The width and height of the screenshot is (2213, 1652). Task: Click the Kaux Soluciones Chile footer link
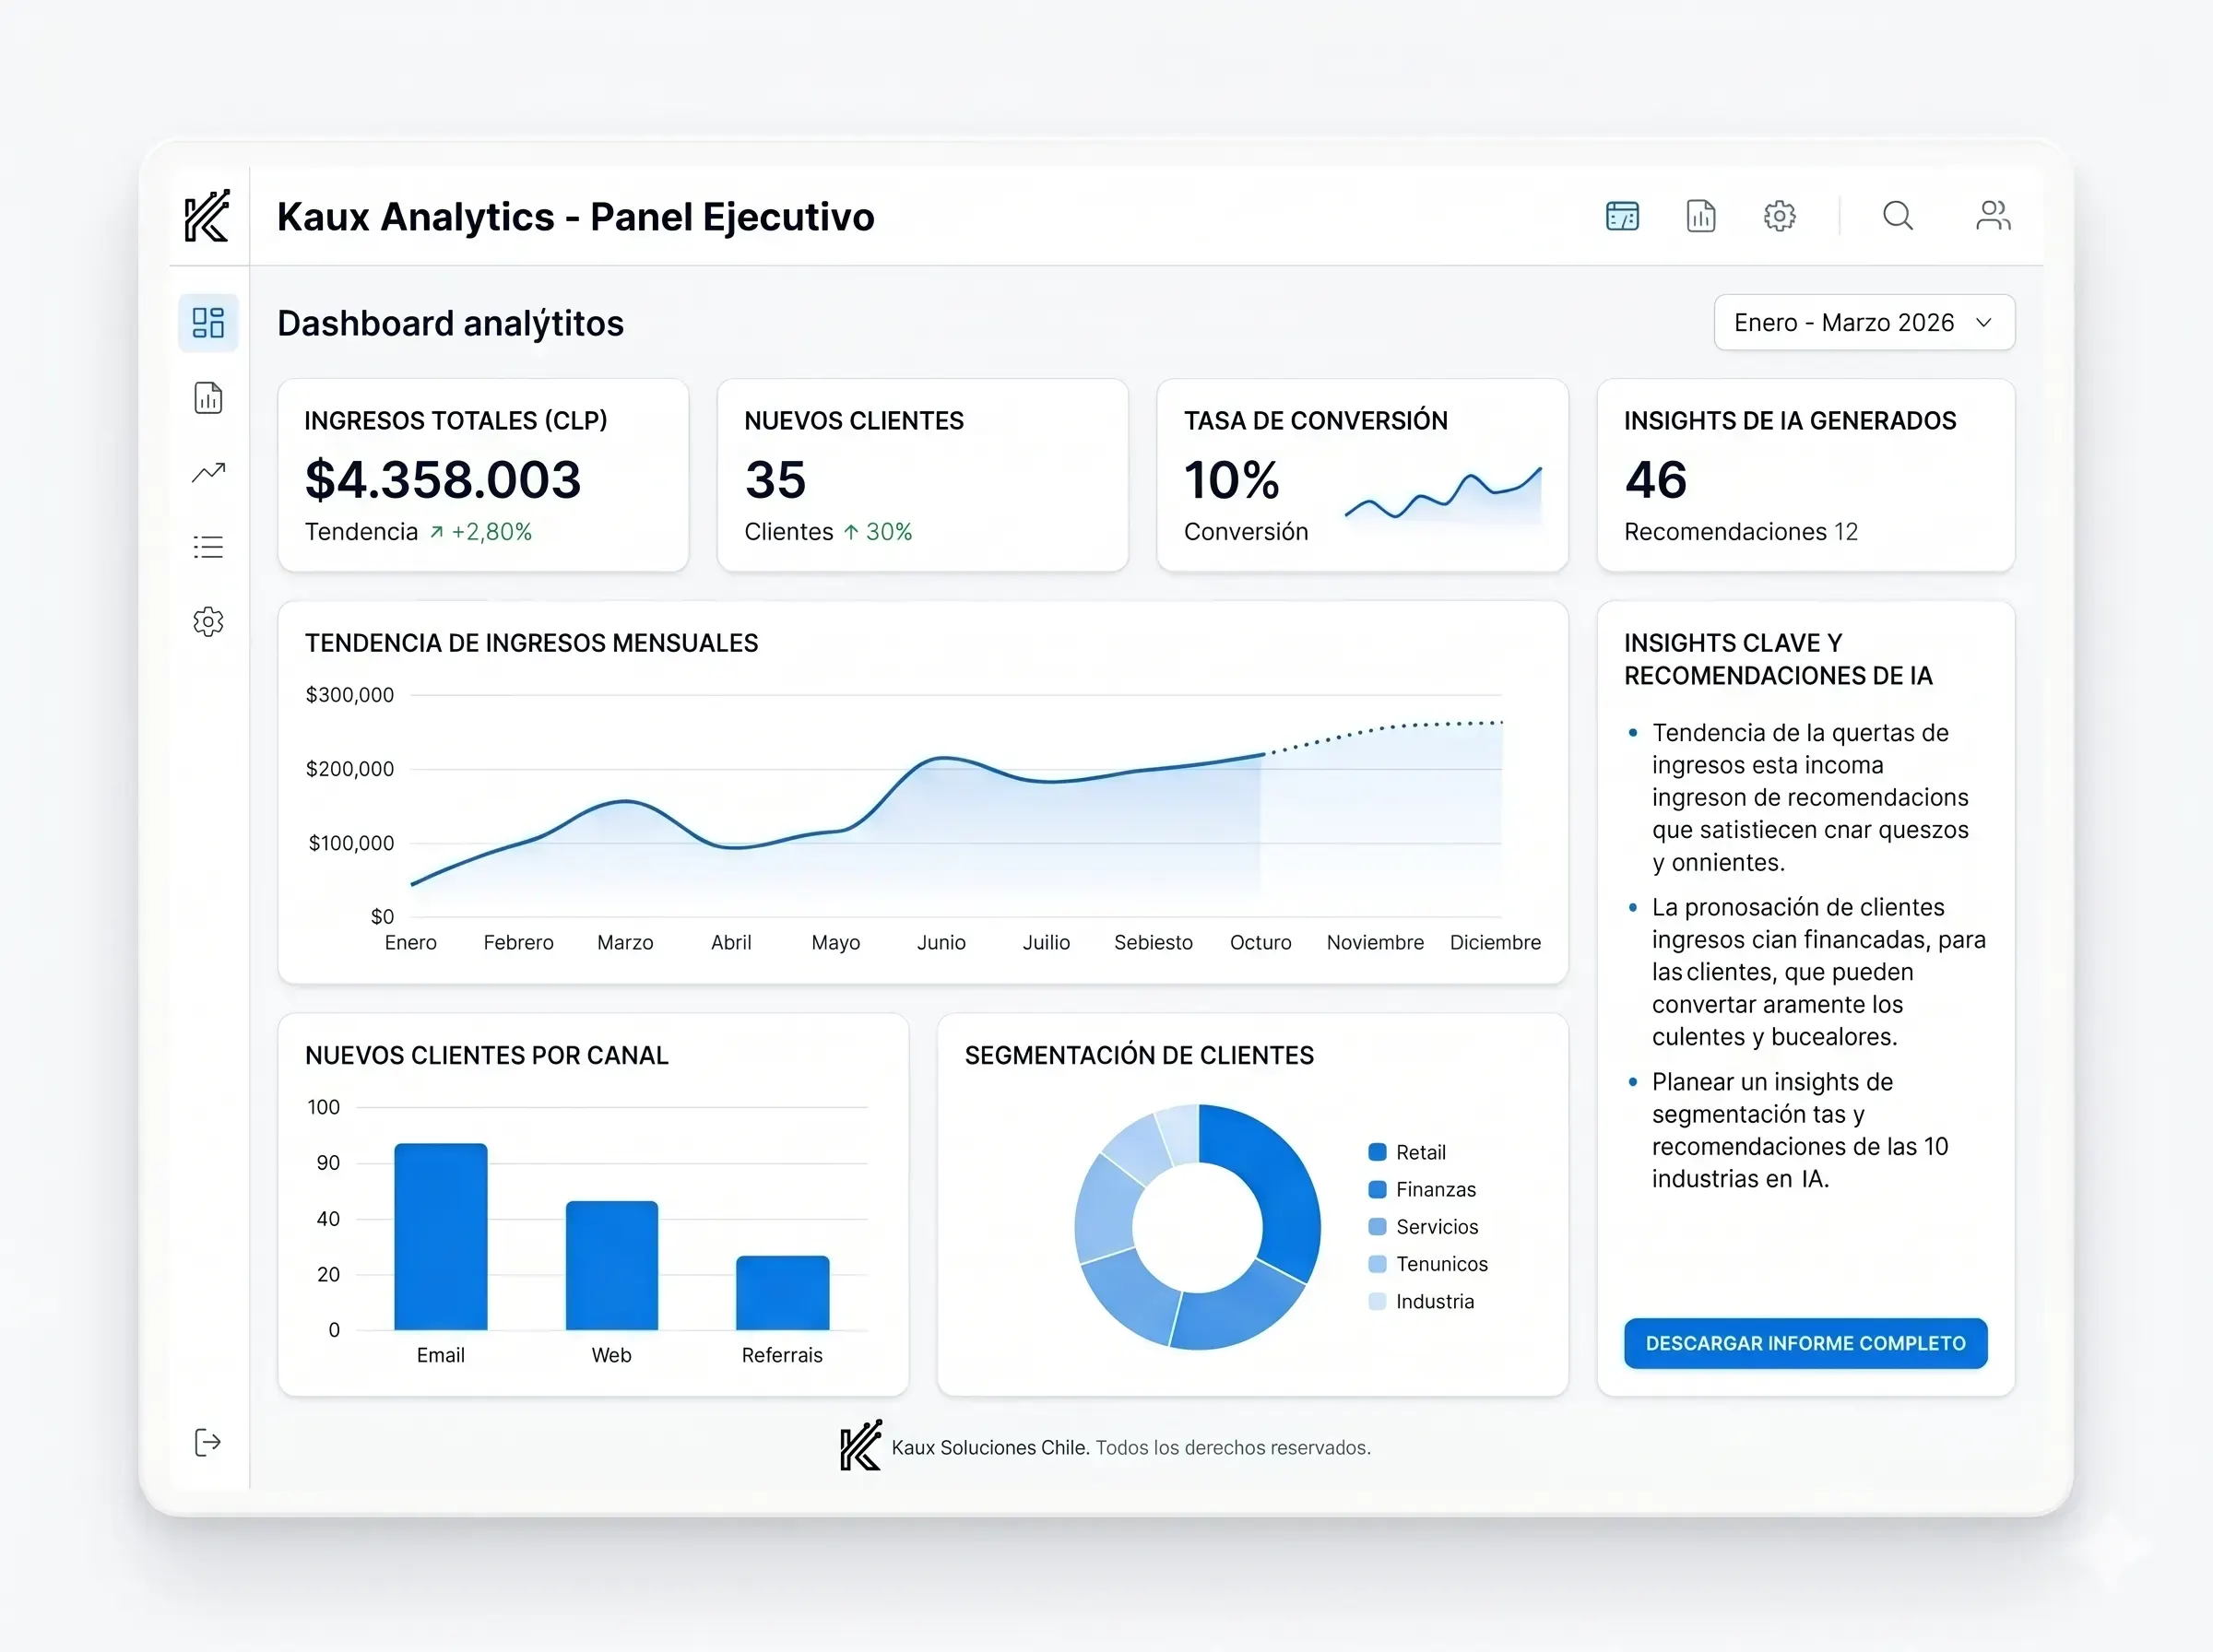point(989,1447)
